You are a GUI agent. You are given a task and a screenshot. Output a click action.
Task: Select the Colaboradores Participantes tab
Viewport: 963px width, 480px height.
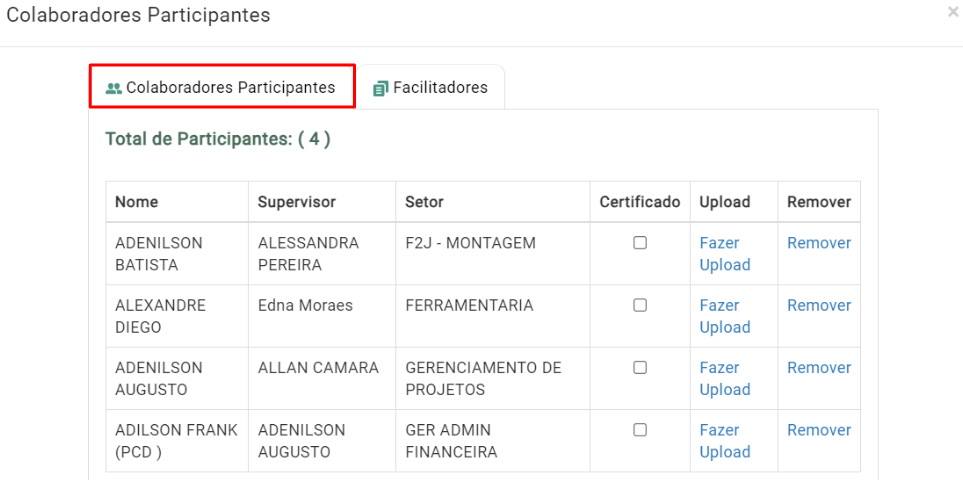(x=222, y=87)
